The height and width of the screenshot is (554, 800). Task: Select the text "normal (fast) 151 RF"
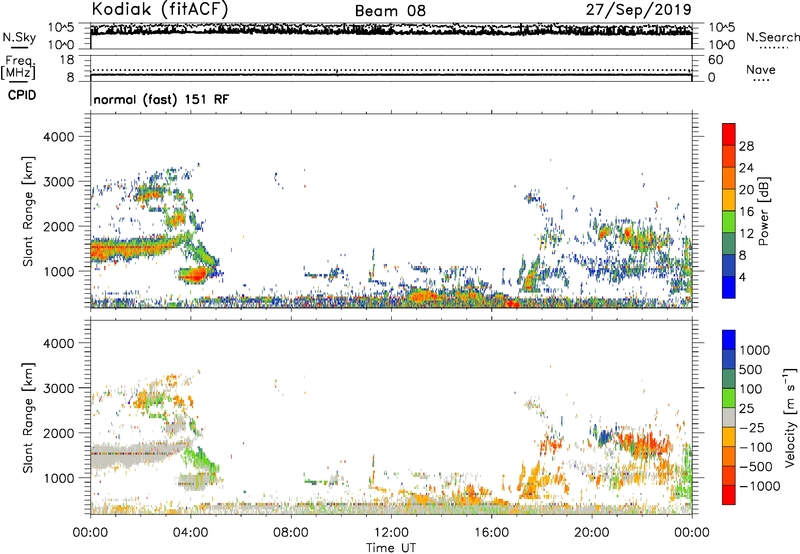[x=161, y=99]
